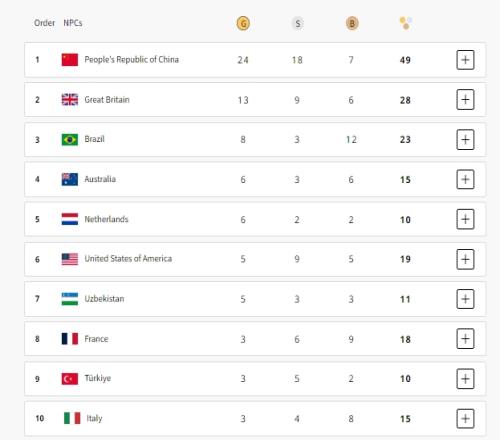
Task: Click the total medals column icon
Action: [x=406, y=23]
